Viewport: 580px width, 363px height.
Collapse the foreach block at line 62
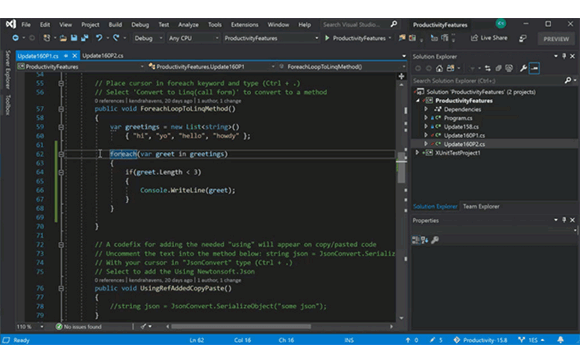pyautogui.click(x=61, y=154)
